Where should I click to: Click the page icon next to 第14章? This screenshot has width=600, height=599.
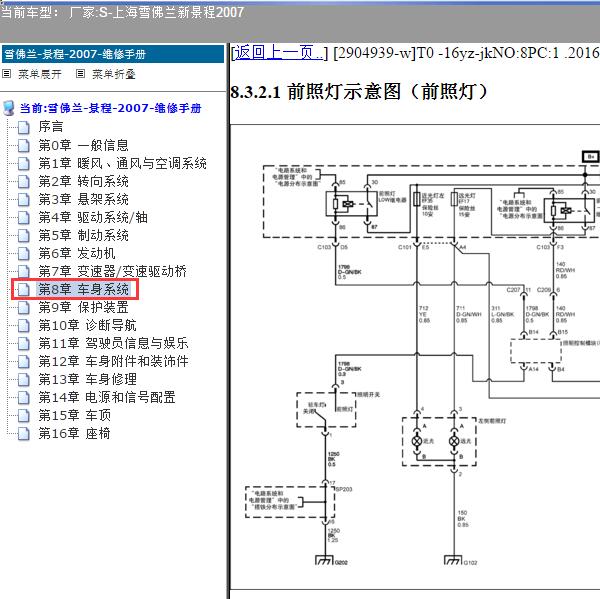(x=24, y=398)
